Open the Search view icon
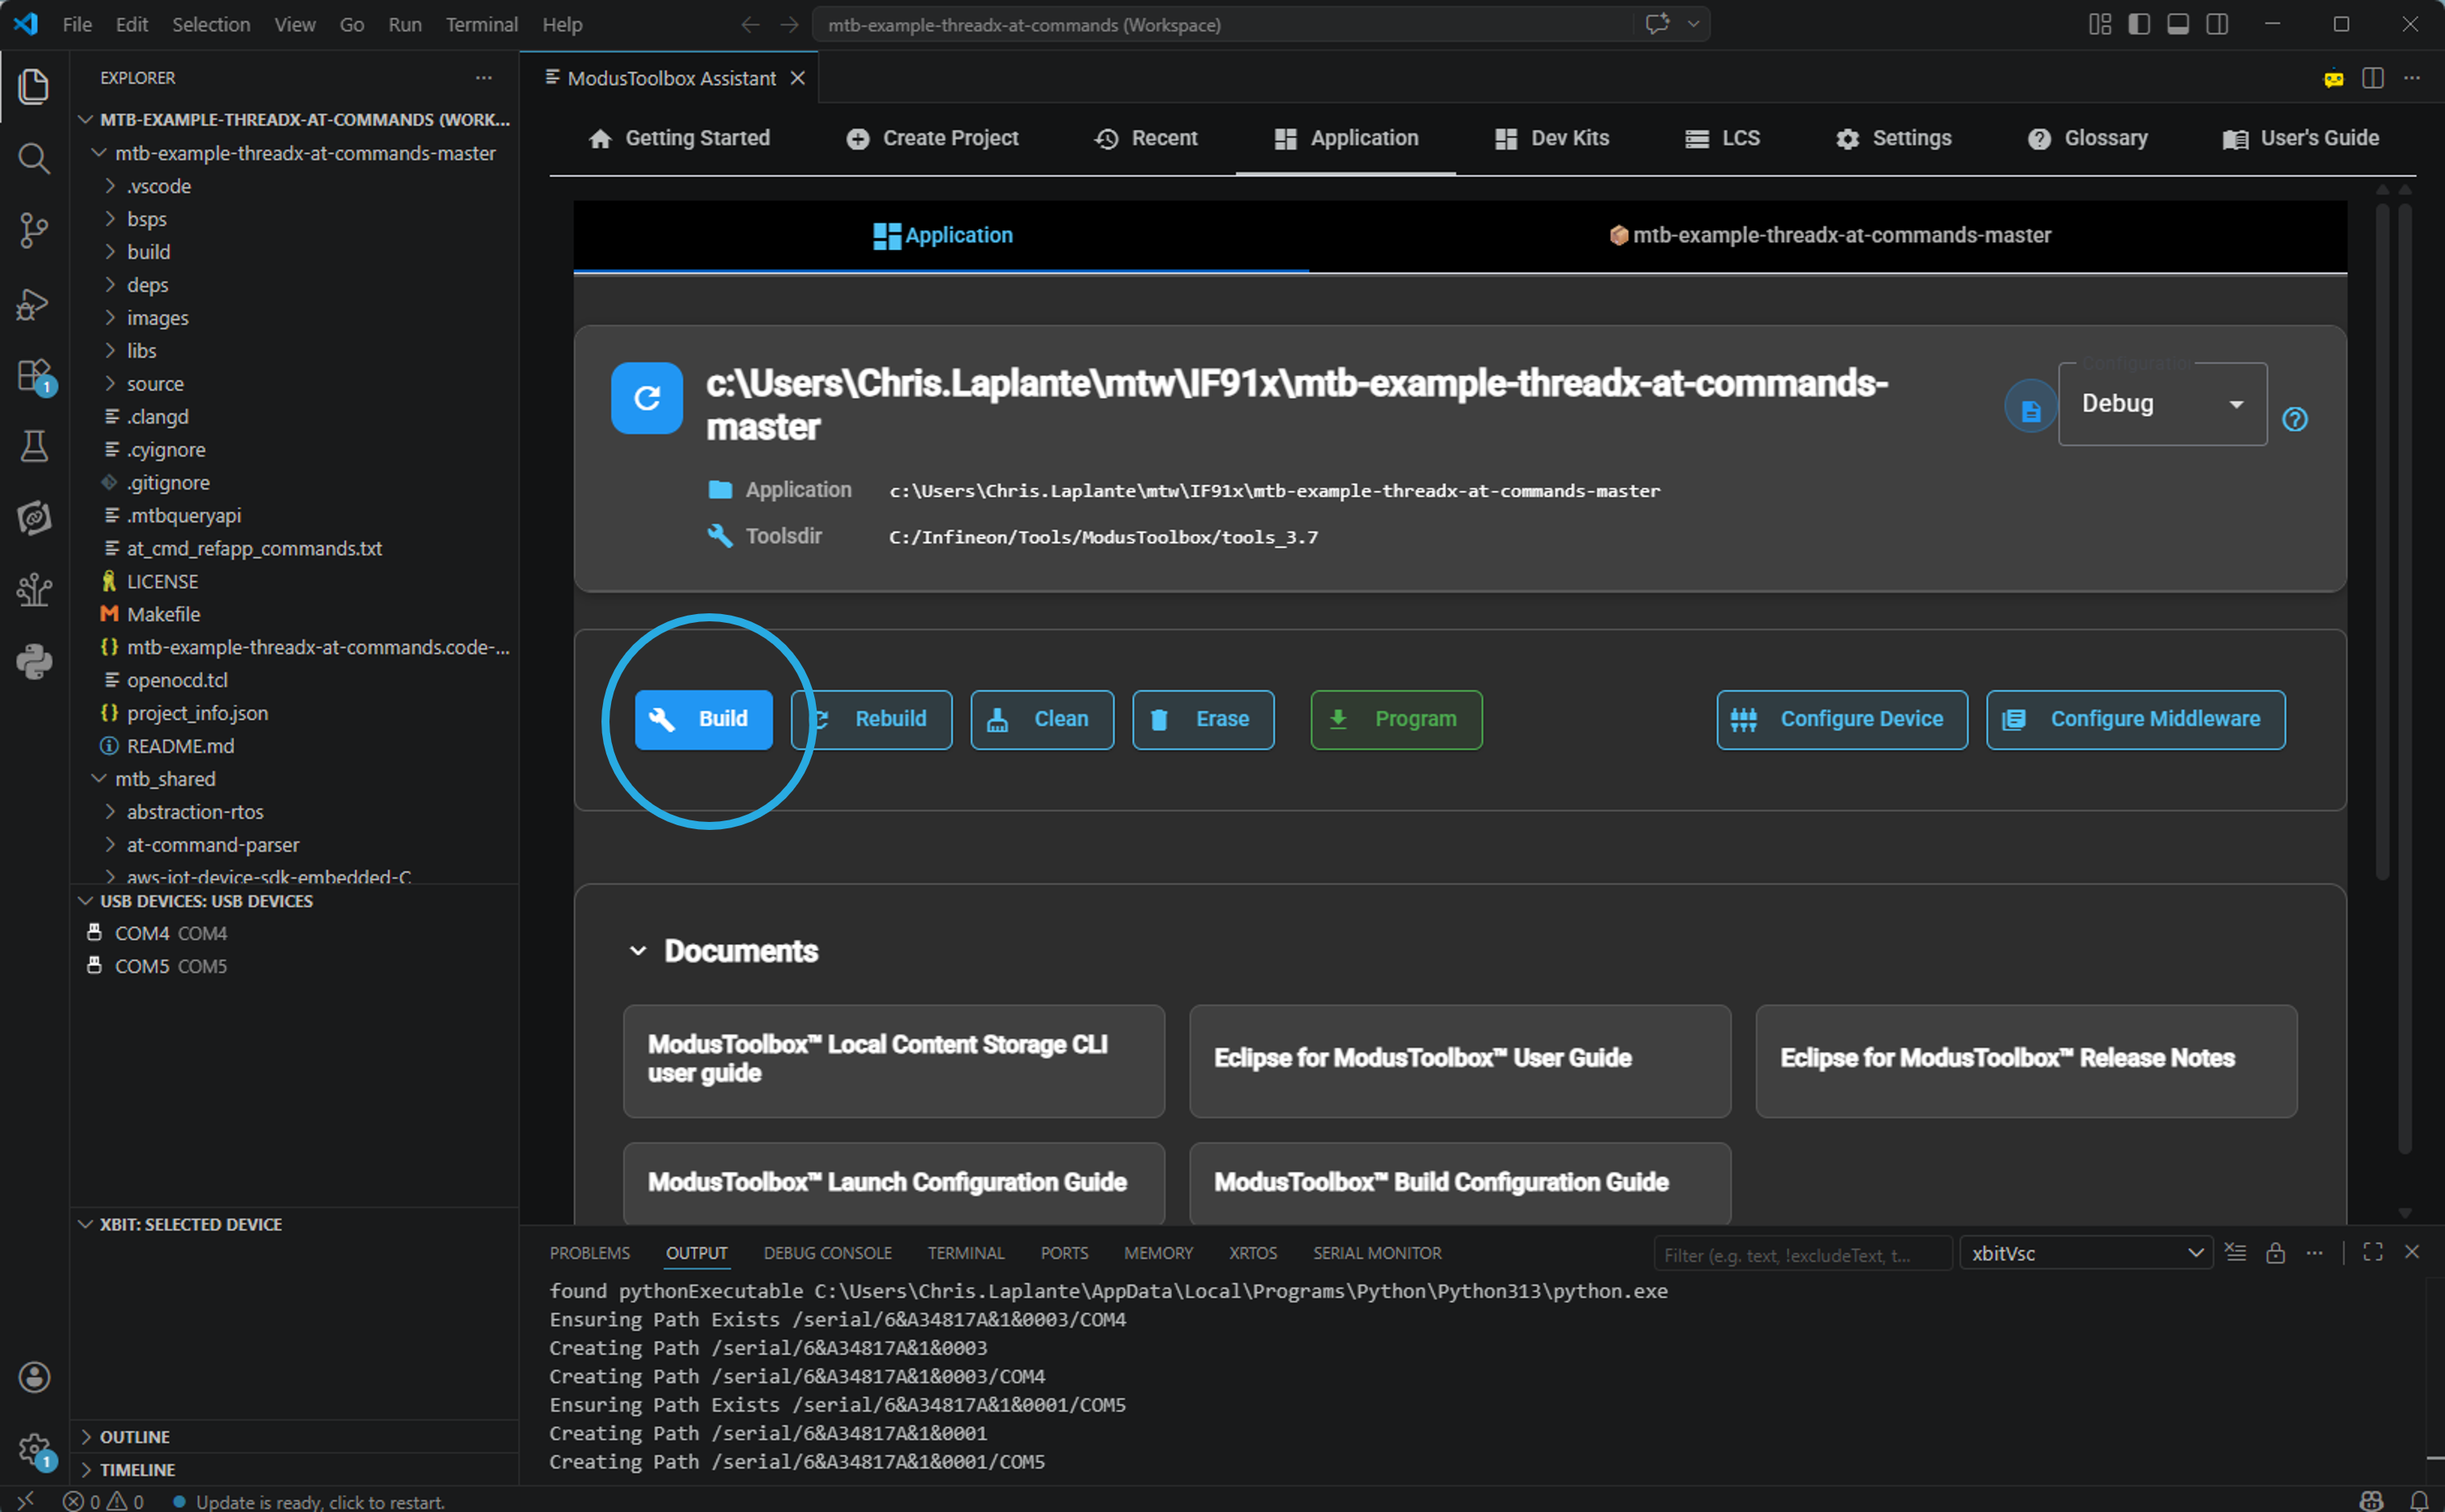The height and width of the screenshot is (1512, 2445). pyautogui.click(x=34, y=158)
